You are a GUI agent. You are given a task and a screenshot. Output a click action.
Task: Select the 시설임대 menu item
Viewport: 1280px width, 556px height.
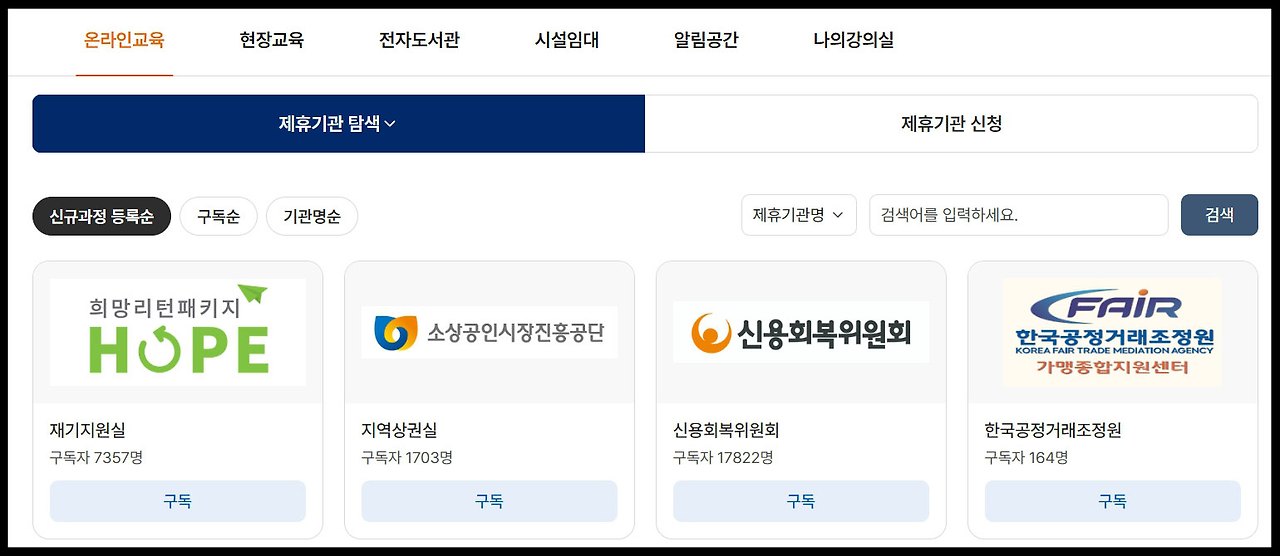[x=567, y=41]
